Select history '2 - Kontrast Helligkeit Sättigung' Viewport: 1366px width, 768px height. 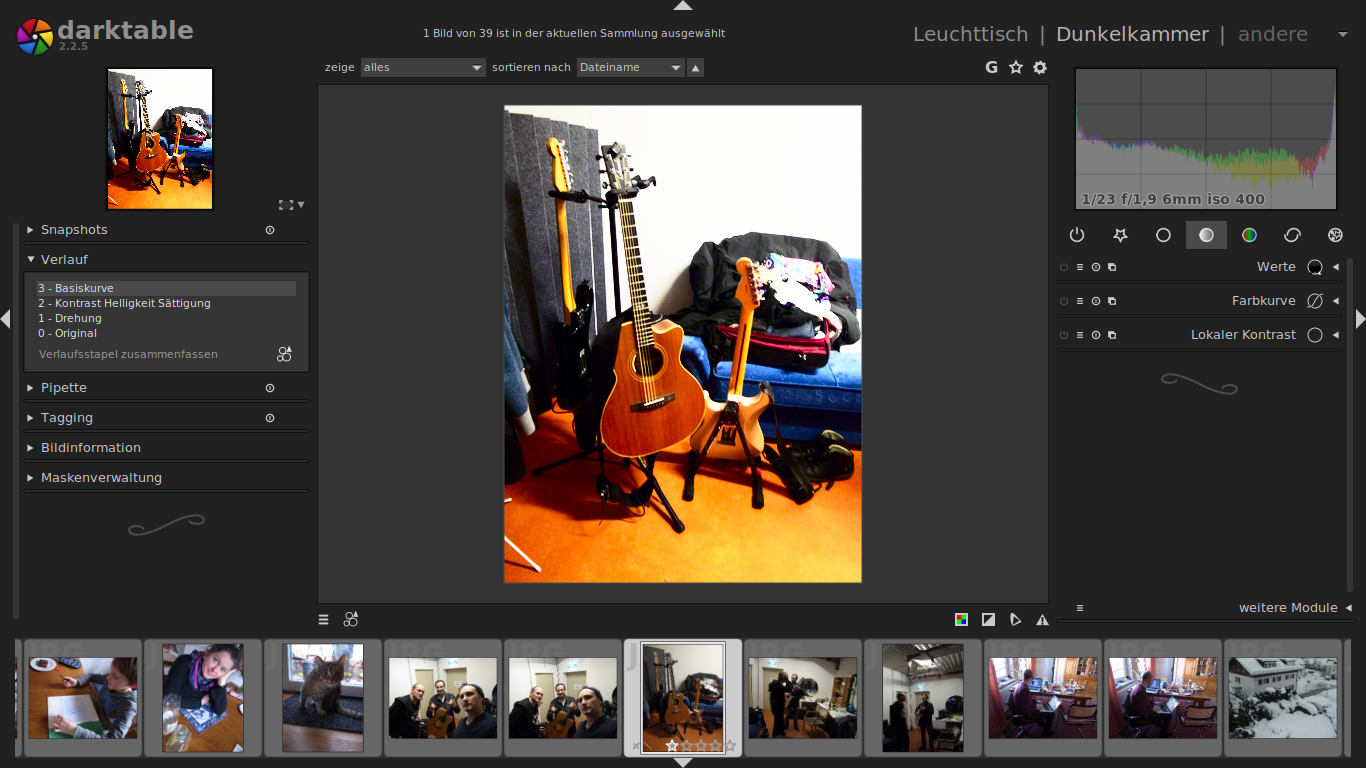[166, 303]
